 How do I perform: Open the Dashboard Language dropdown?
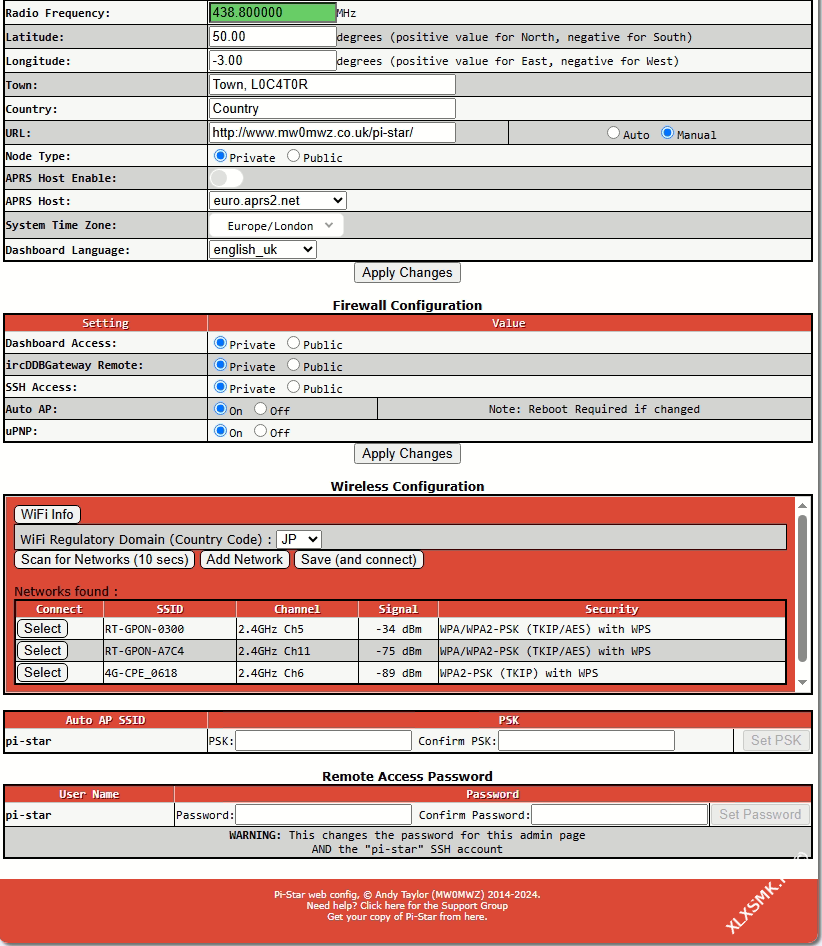pos(263,249)
